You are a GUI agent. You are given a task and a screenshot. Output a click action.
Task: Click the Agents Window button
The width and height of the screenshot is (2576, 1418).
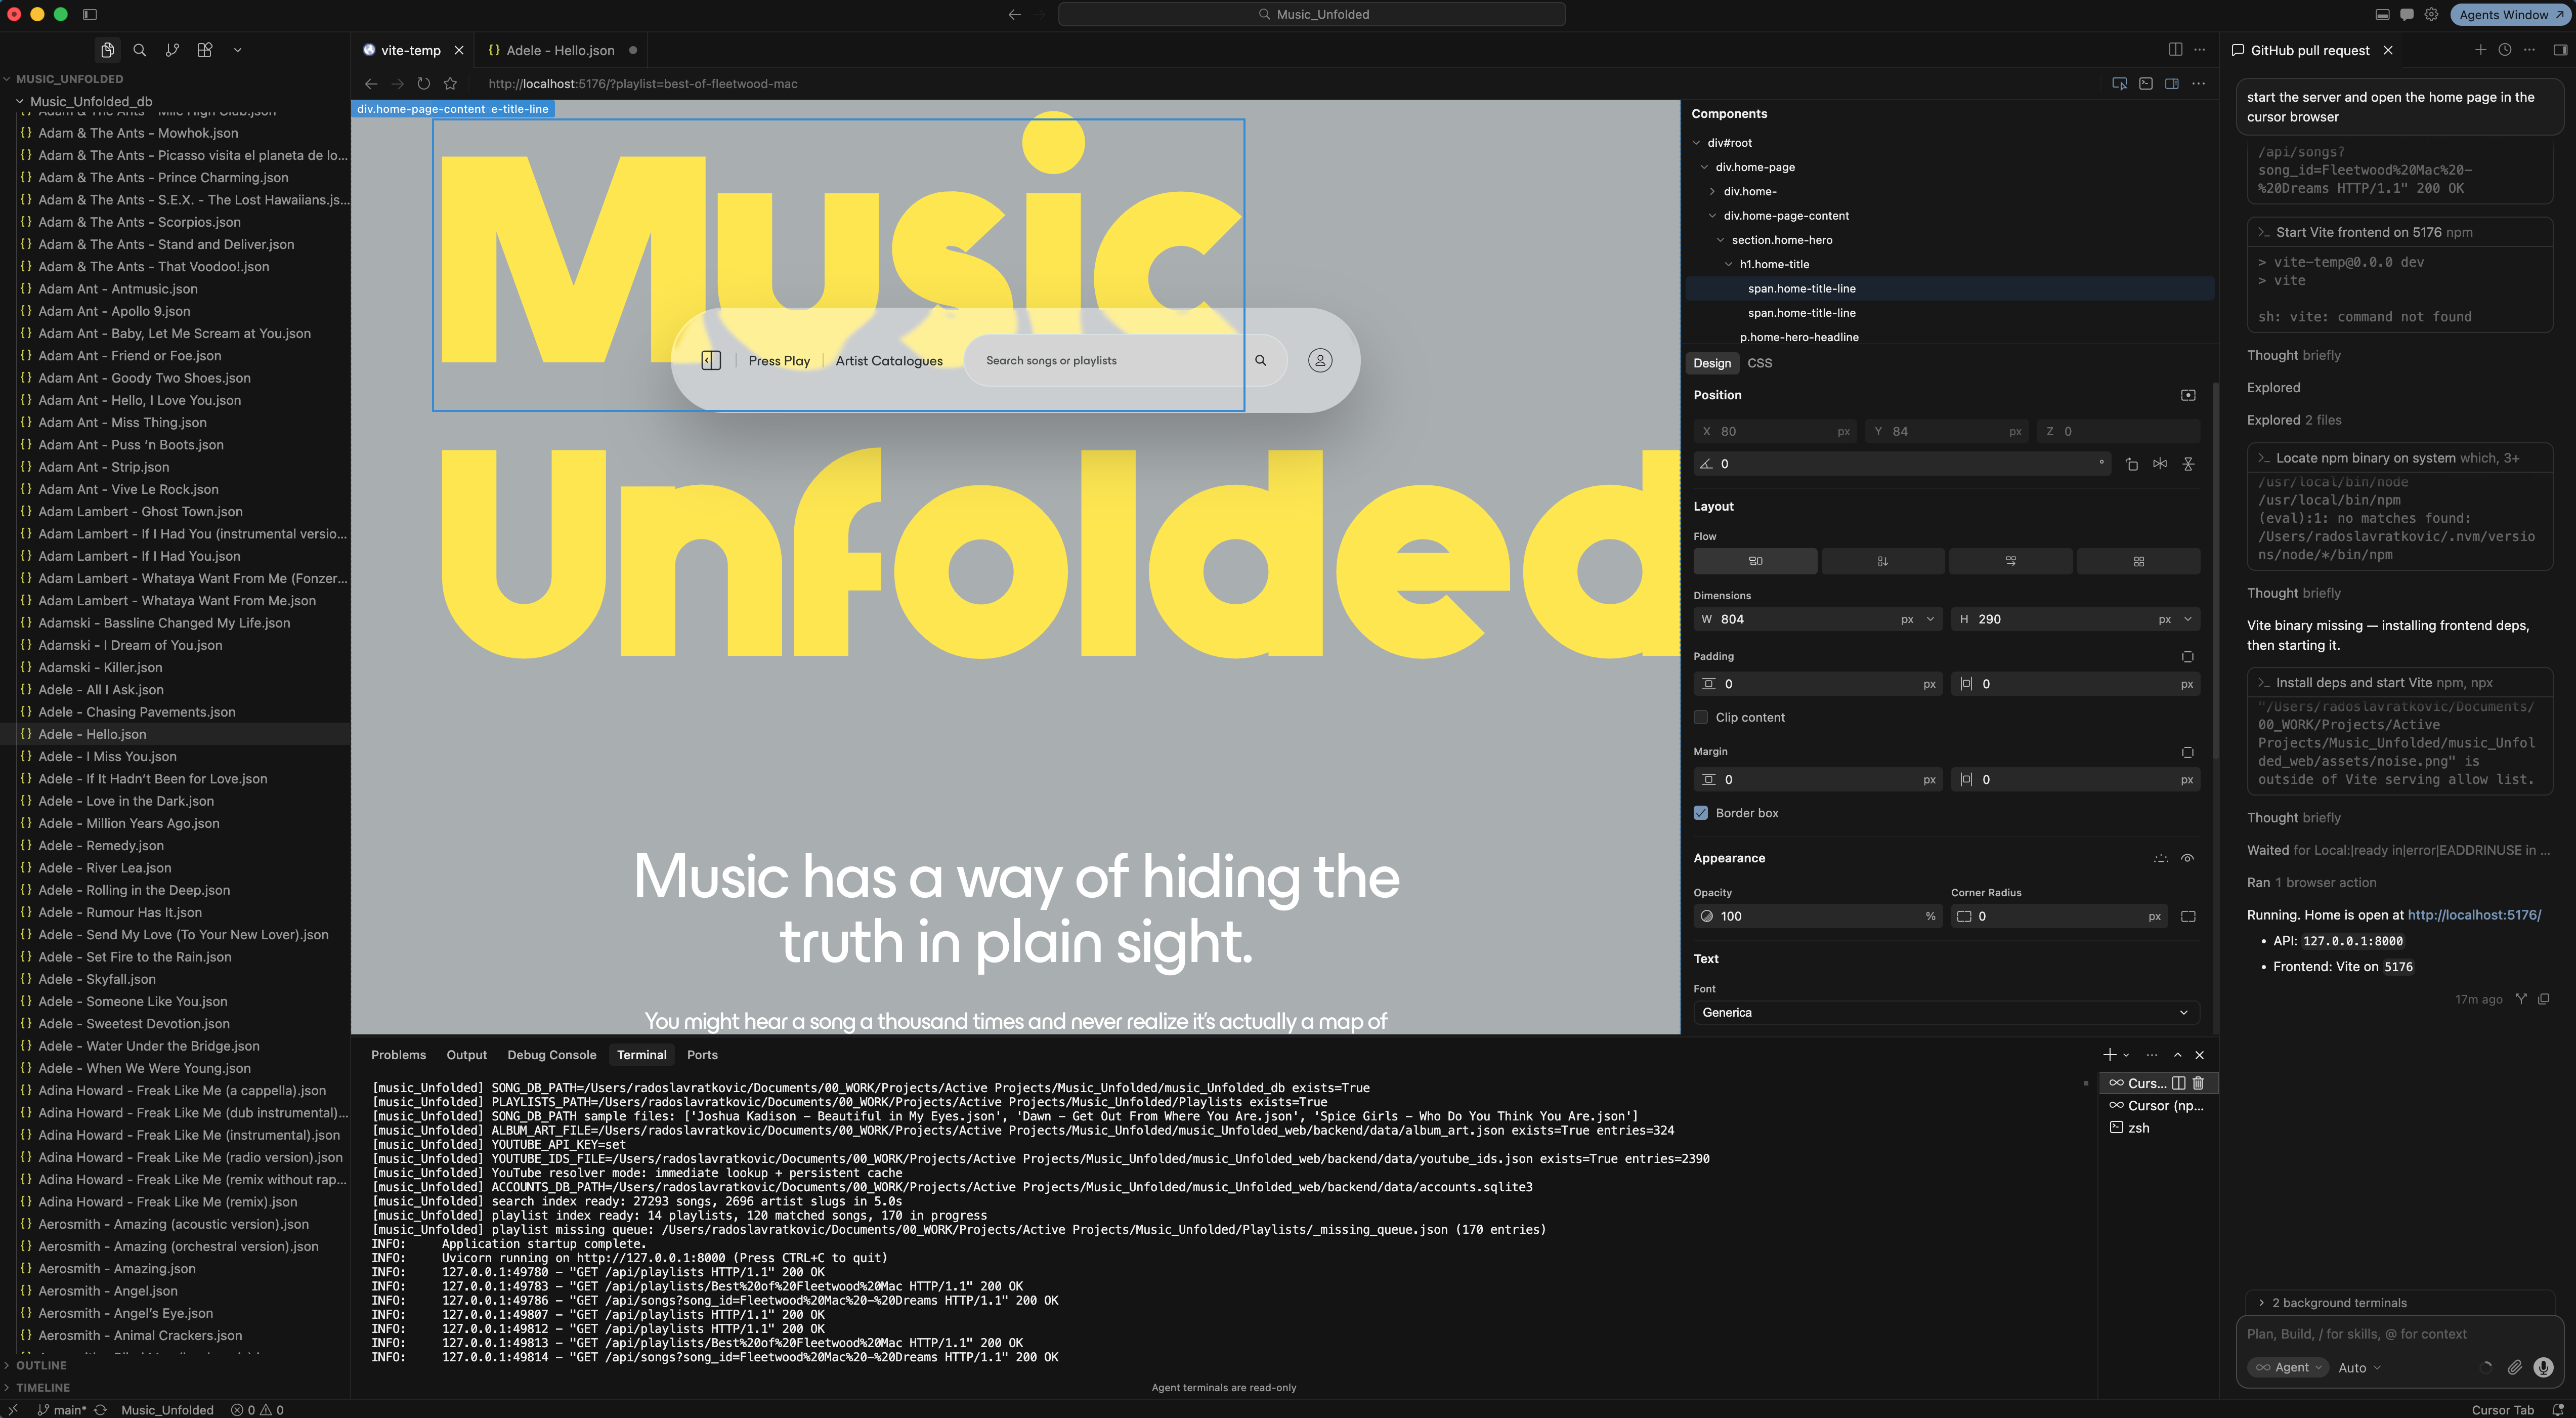[x=2510, y=15]
